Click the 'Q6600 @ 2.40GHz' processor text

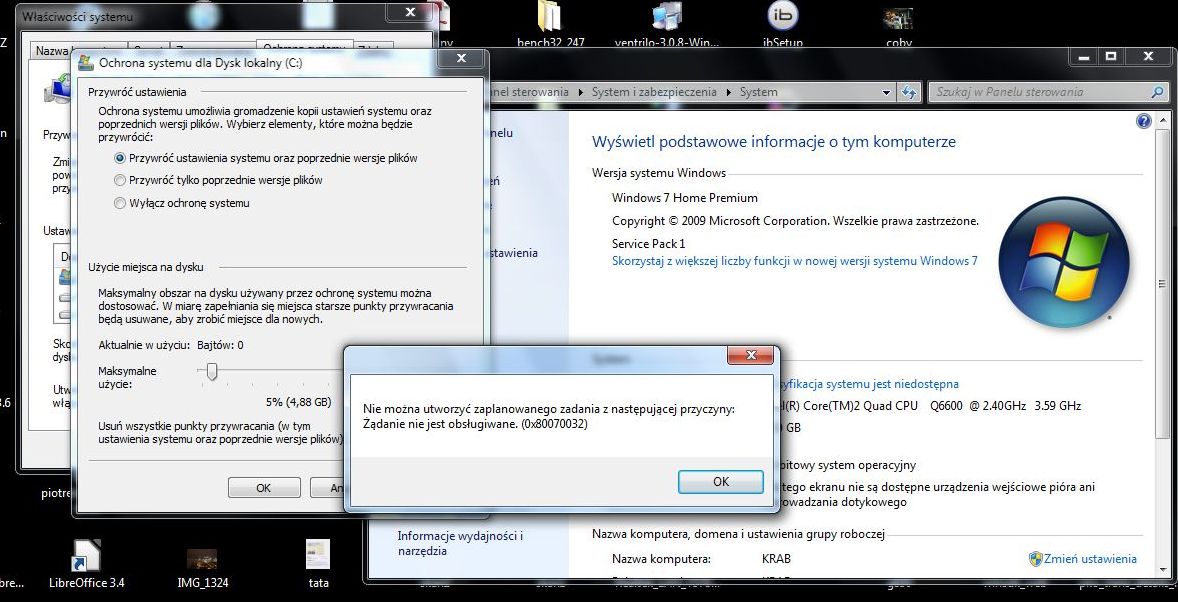tap(977, 406)
